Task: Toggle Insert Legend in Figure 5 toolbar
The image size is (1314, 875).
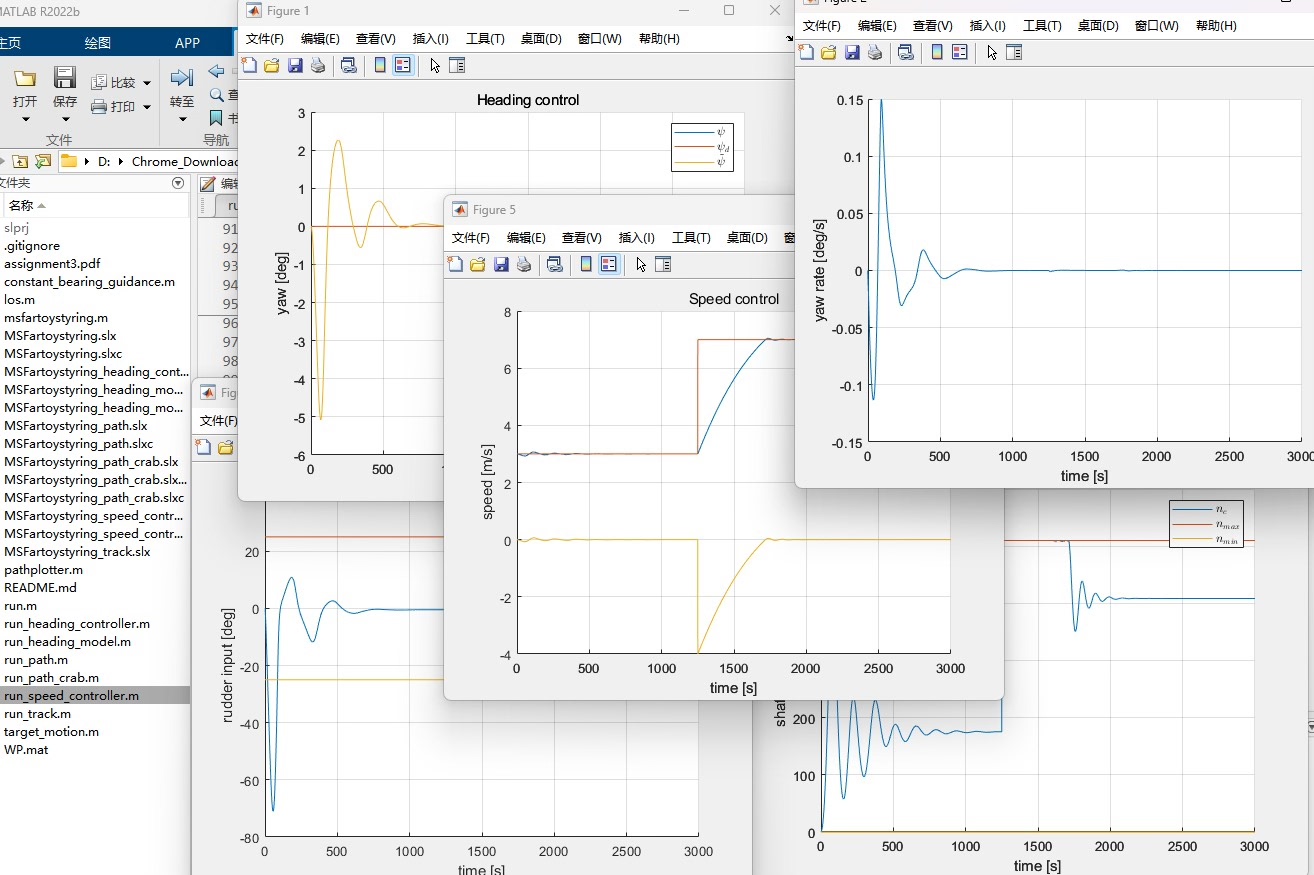Action: coord(609,265)
